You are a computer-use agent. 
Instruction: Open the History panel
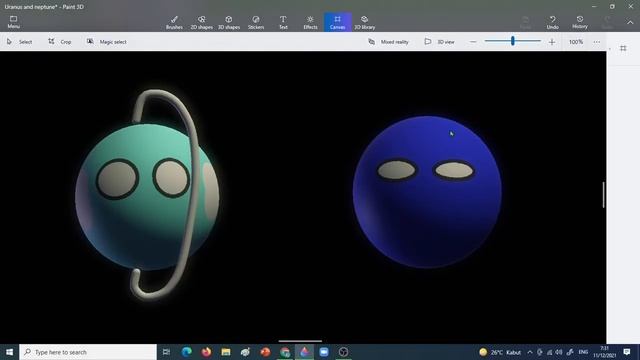point(580,22)
